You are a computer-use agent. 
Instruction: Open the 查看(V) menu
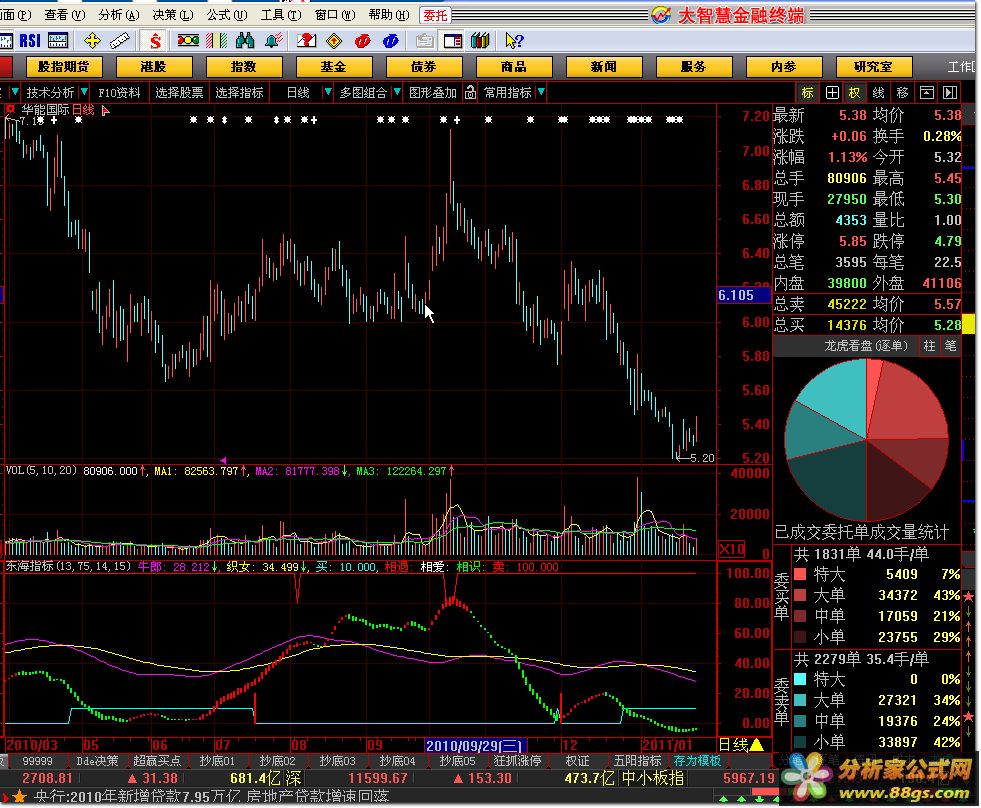[x=65, y=14]
